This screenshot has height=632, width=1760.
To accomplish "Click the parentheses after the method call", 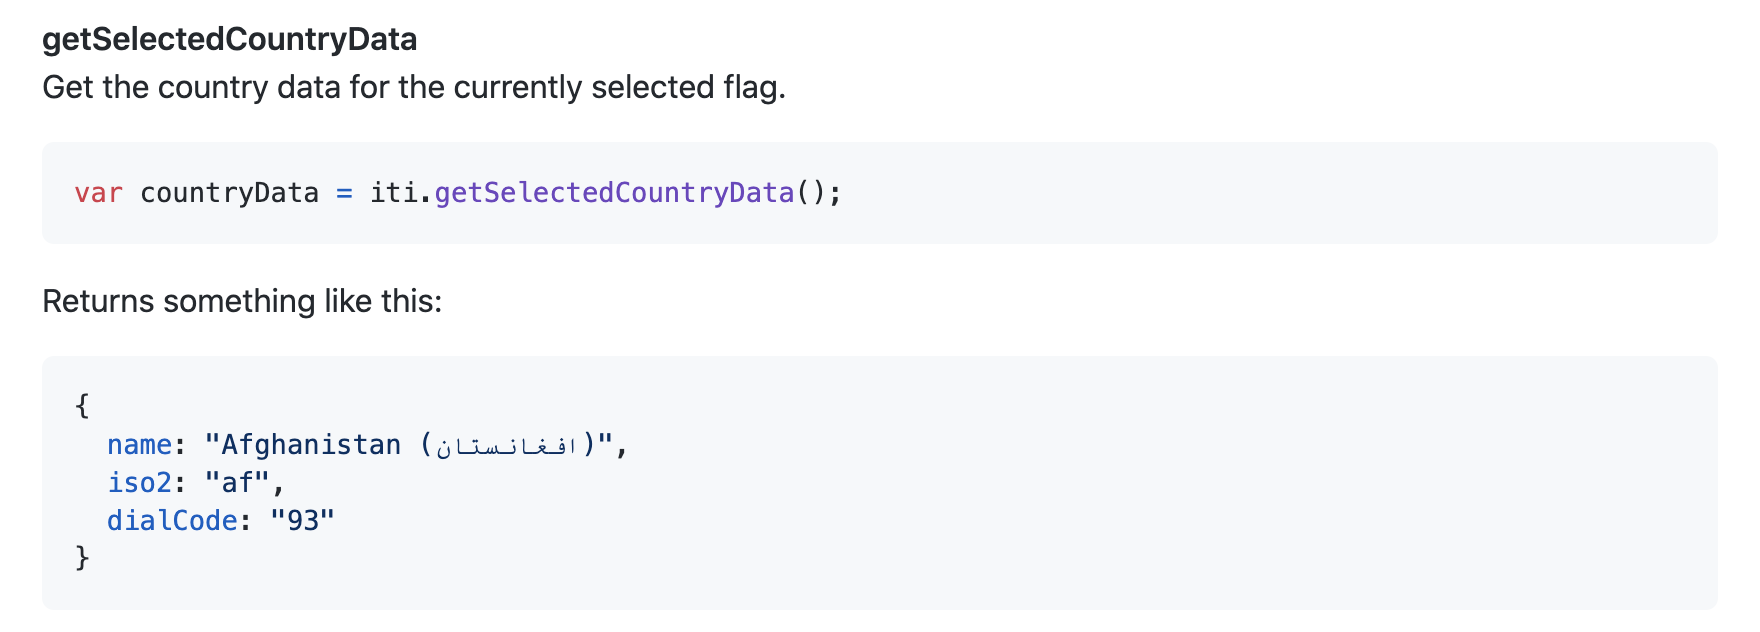I will tap(811, 192).
